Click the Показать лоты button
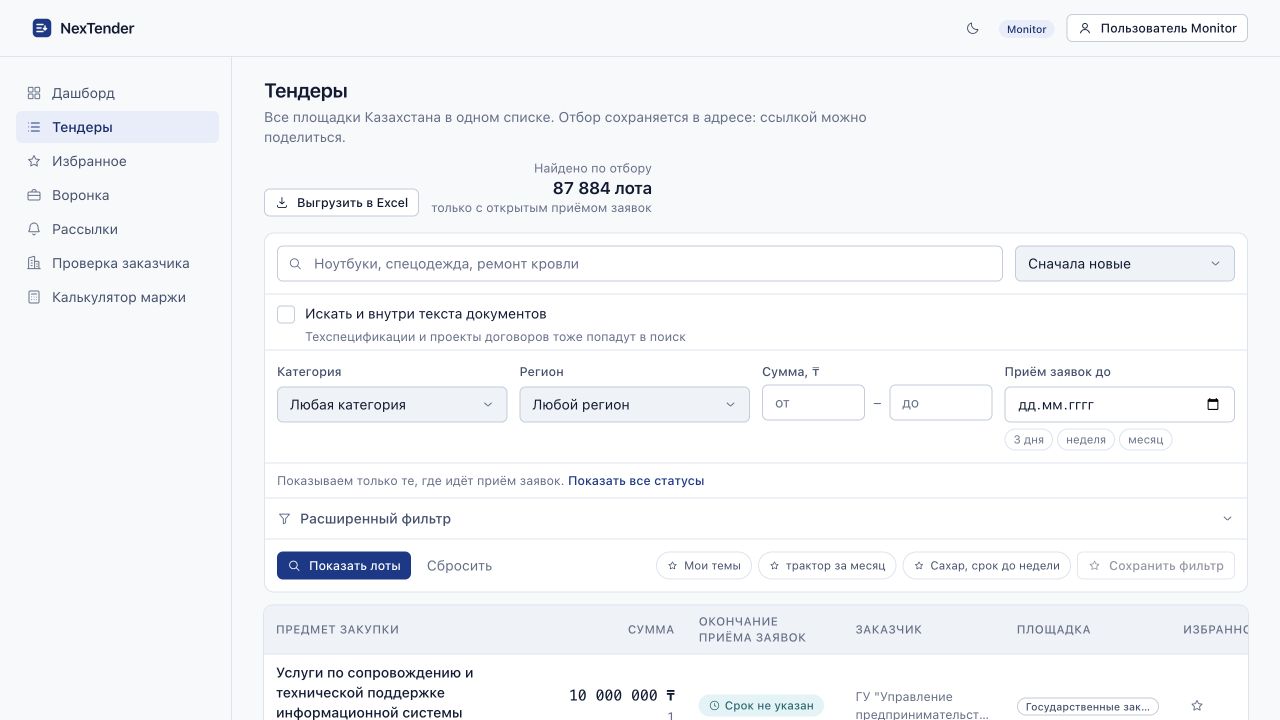The image size is (1280, 720). pyautogui.click(x=344, y=565)
